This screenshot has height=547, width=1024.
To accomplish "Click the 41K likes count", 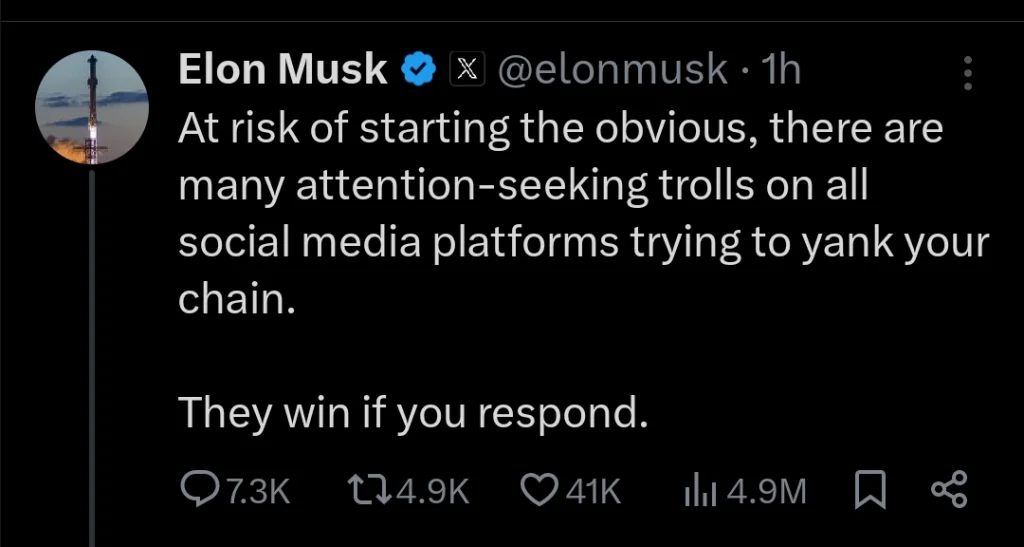I will tap(593, 492).
